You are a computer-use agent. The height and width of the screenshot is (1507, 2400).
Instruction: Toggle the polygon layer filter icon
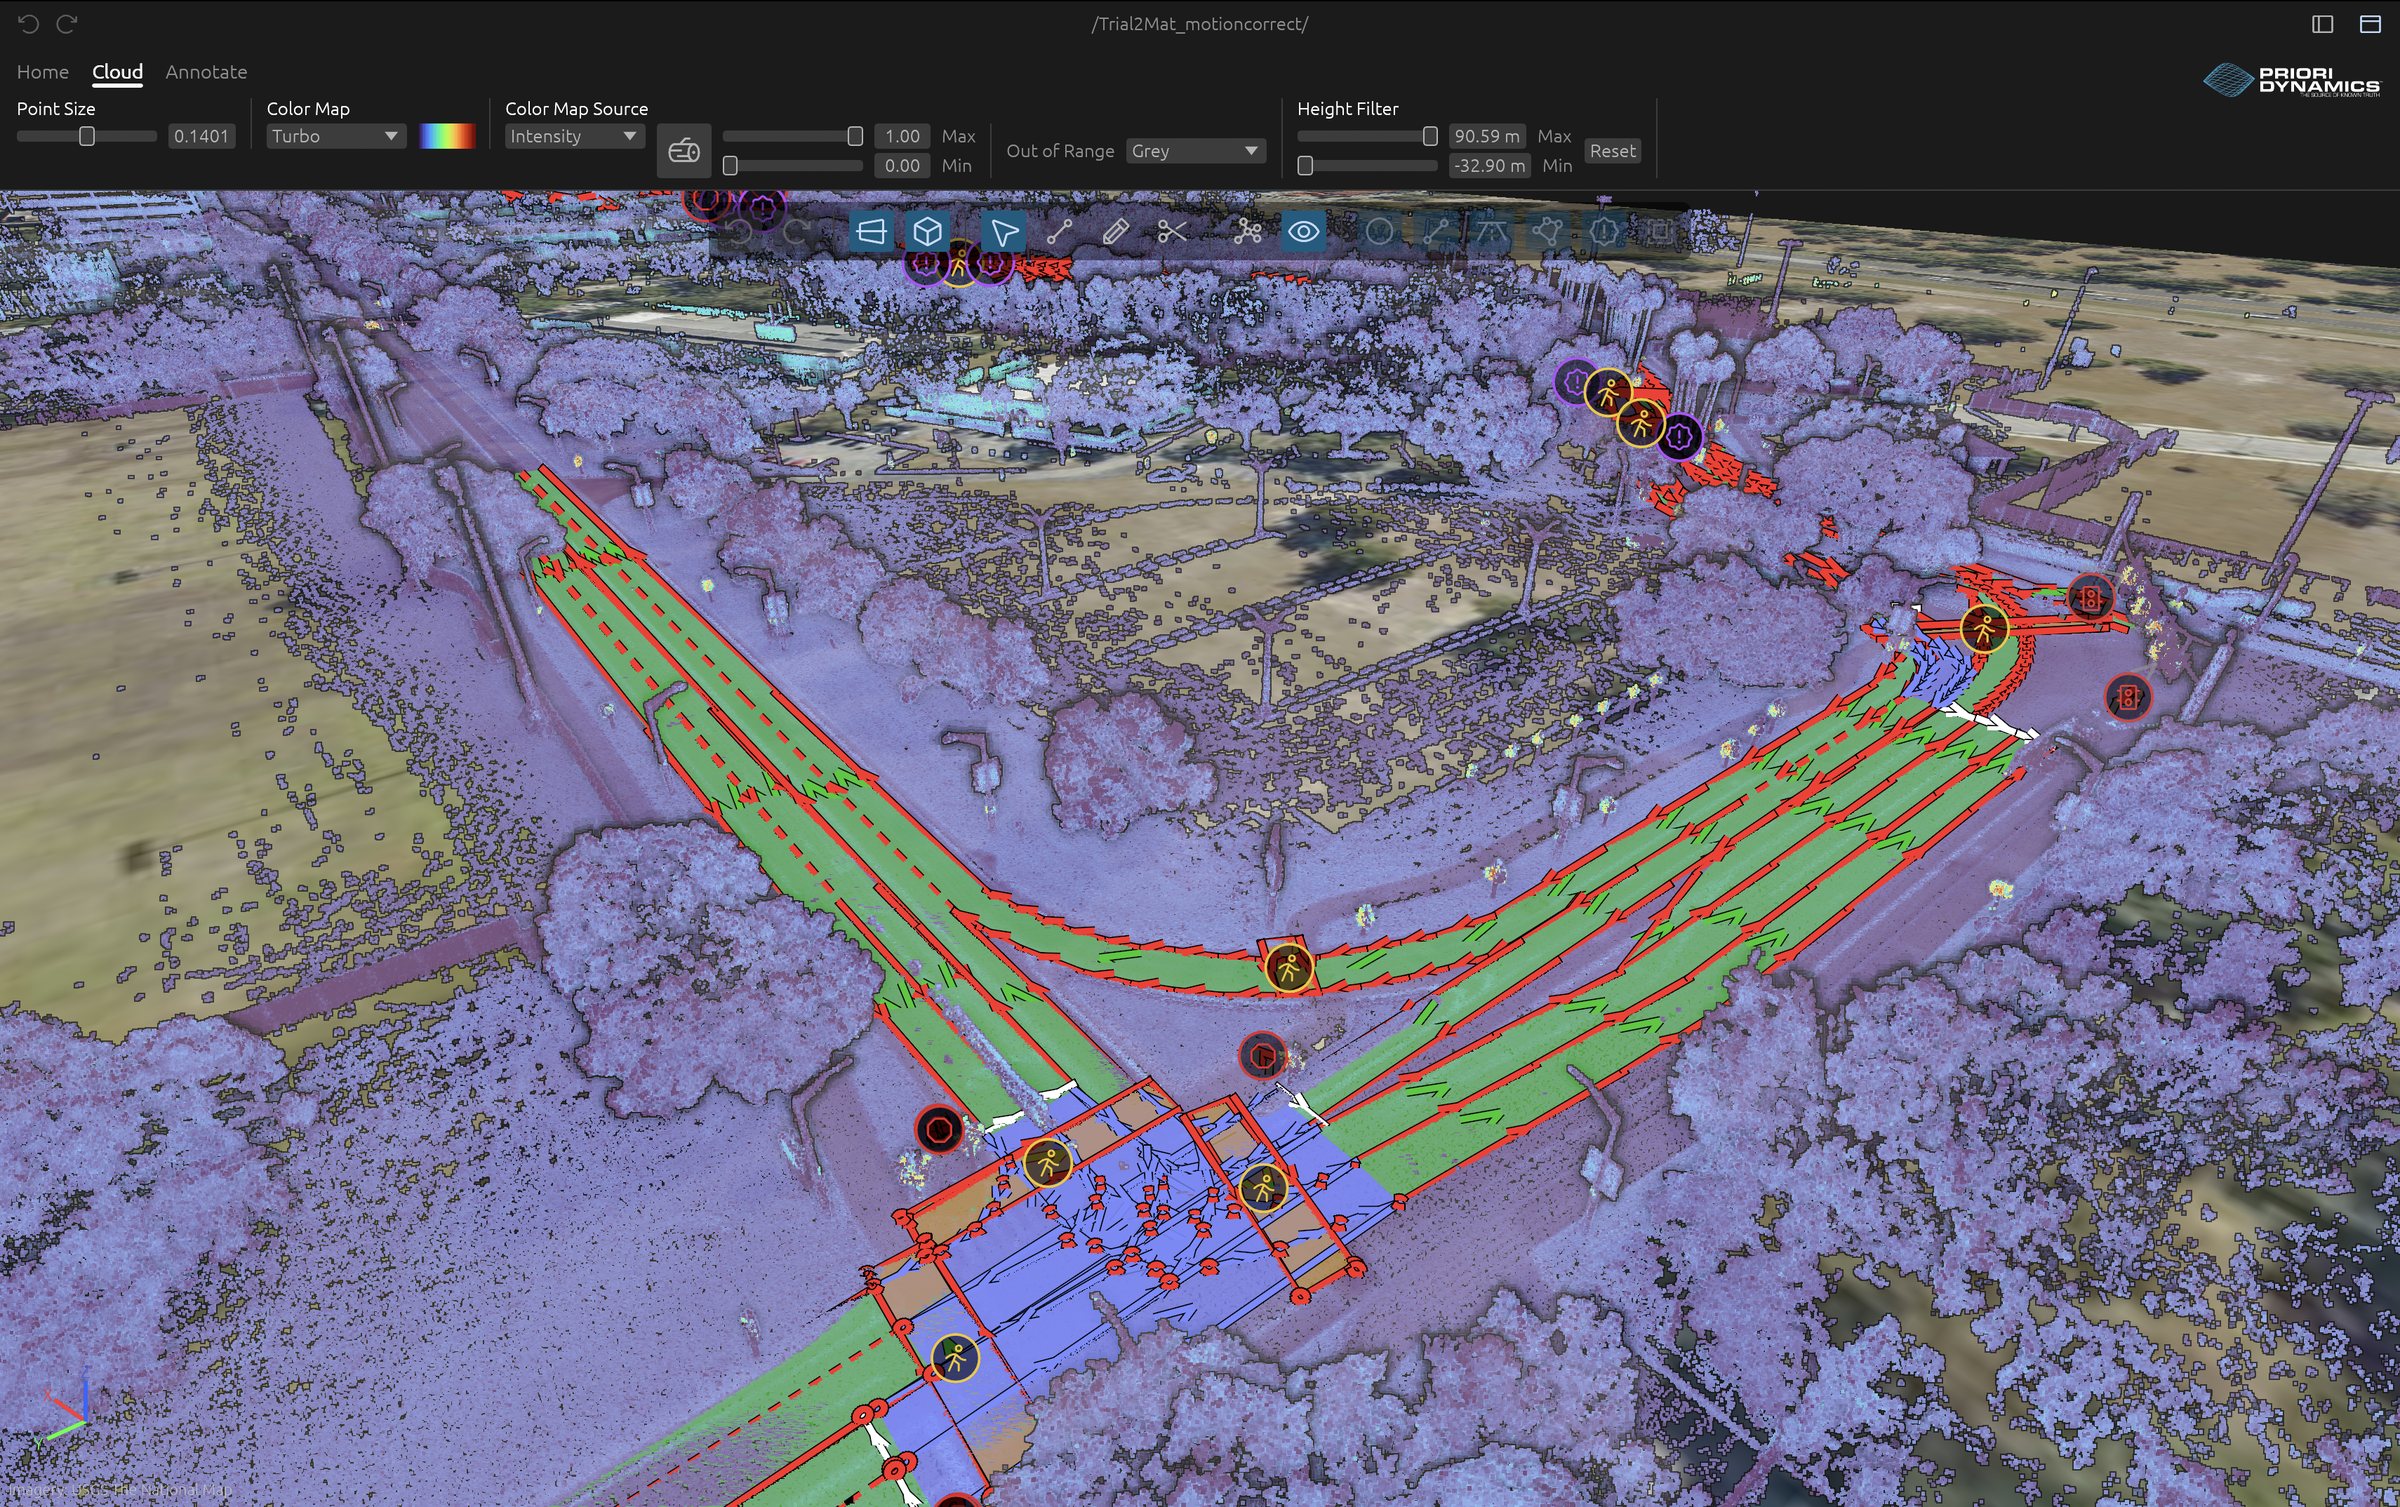point(1547,232)
